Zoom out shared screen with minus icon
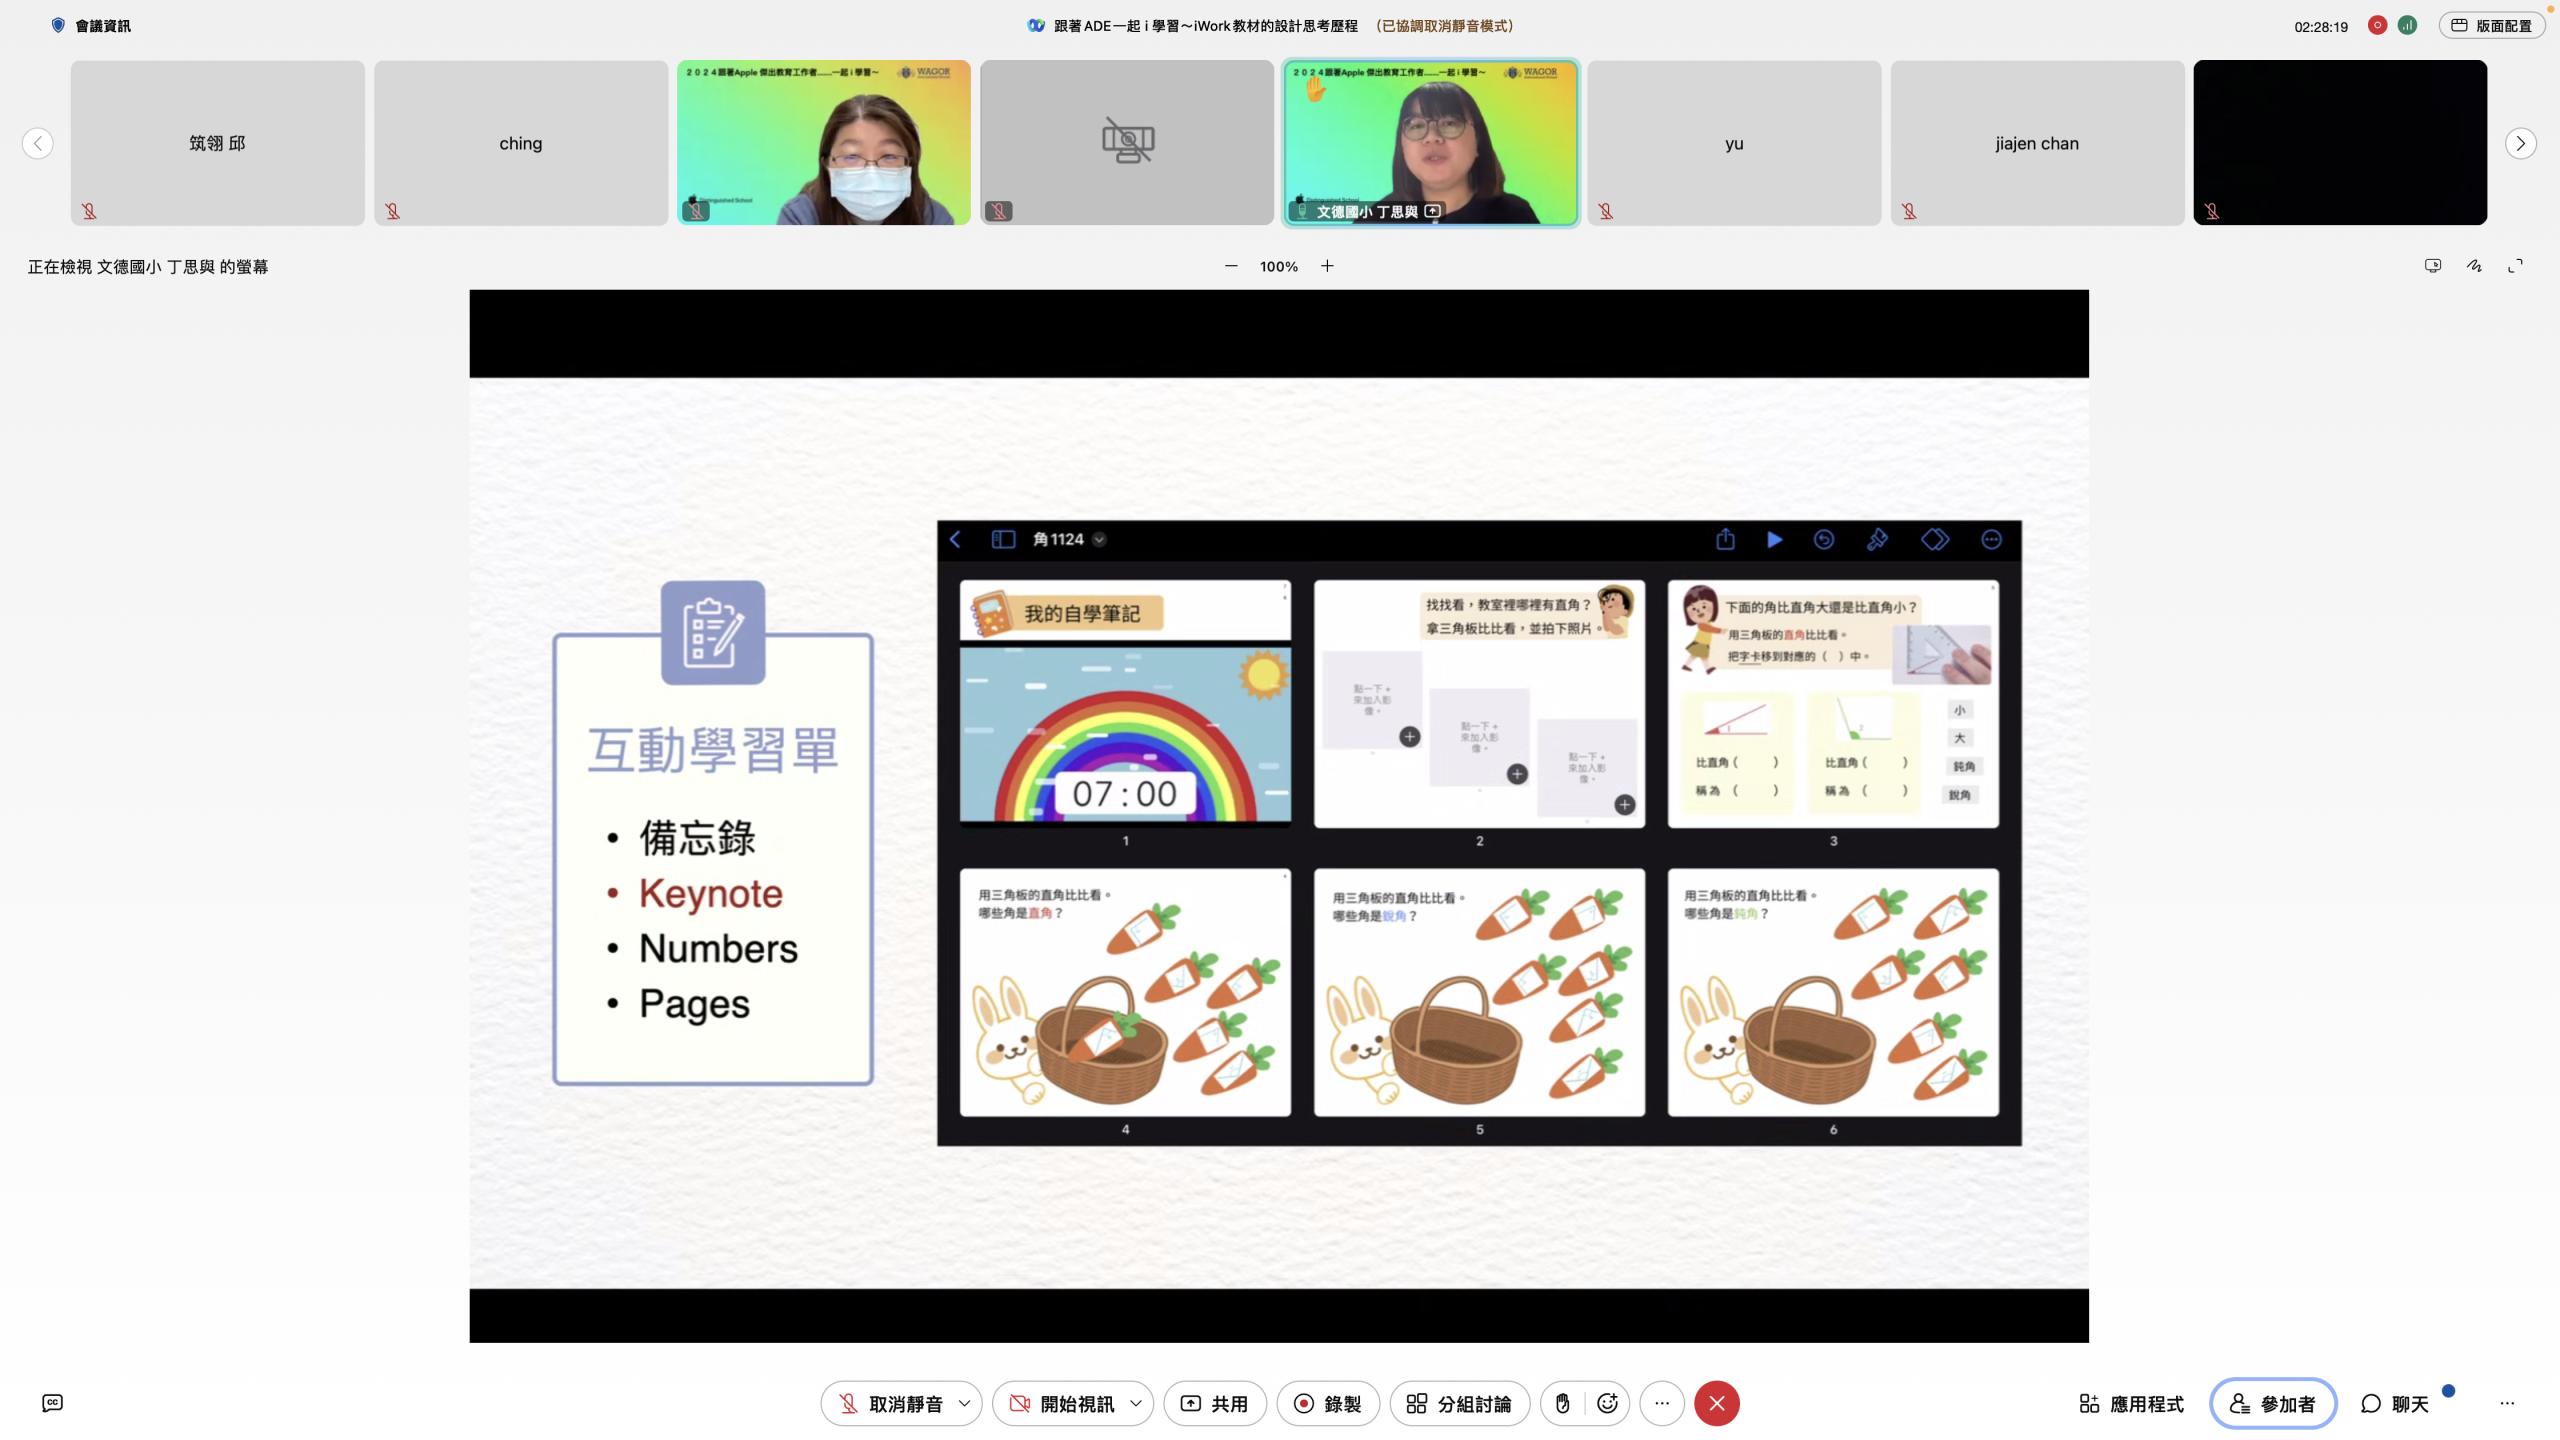 point(1231,266)
